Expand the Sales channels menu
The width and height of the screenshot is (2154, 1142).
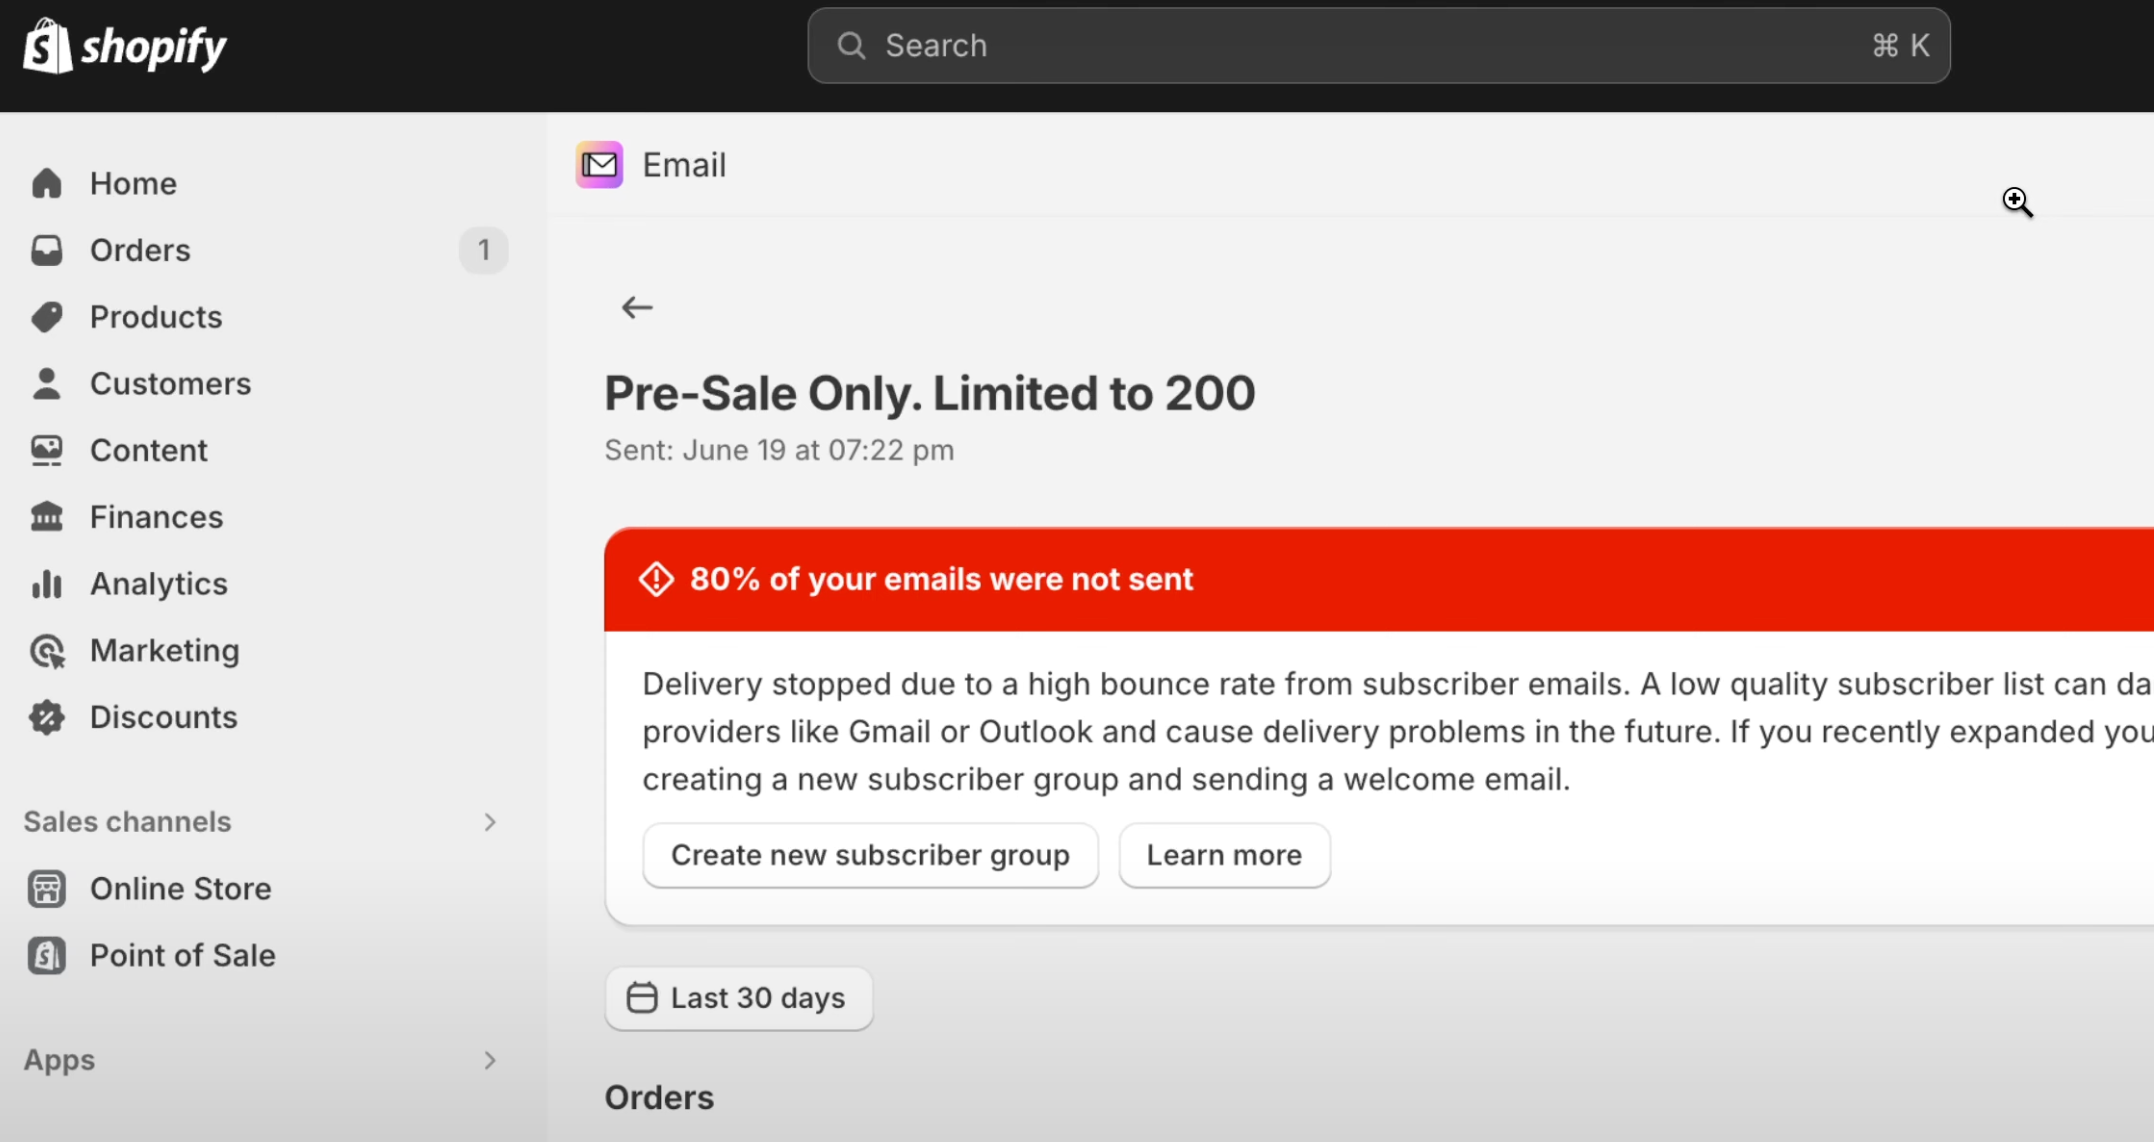coord(491,822)
